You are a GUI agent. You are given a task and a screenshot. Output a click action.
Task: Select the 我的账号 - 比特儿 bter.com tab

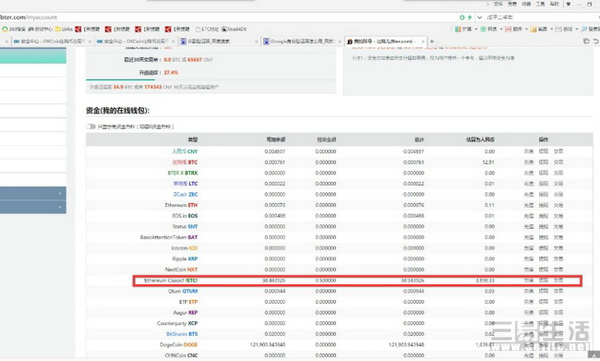click(385, 41)
